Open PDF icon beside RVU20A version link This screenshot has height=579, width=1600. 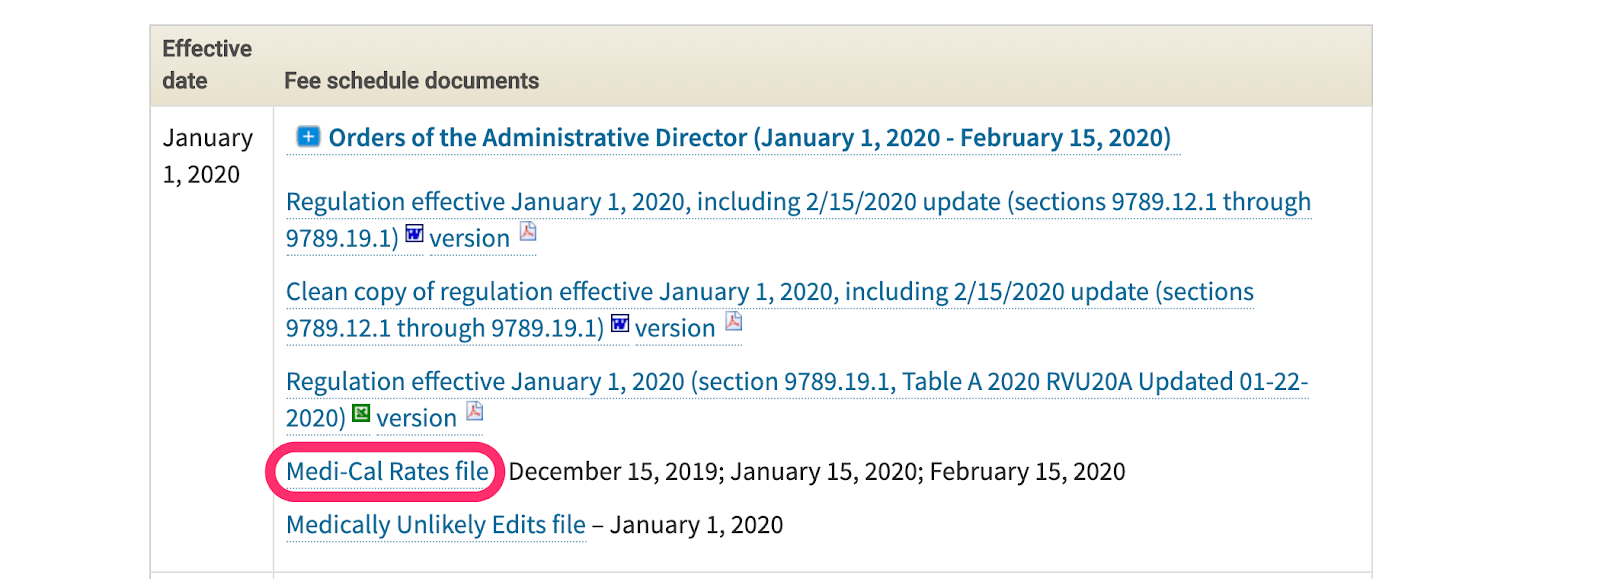(475, 412)
